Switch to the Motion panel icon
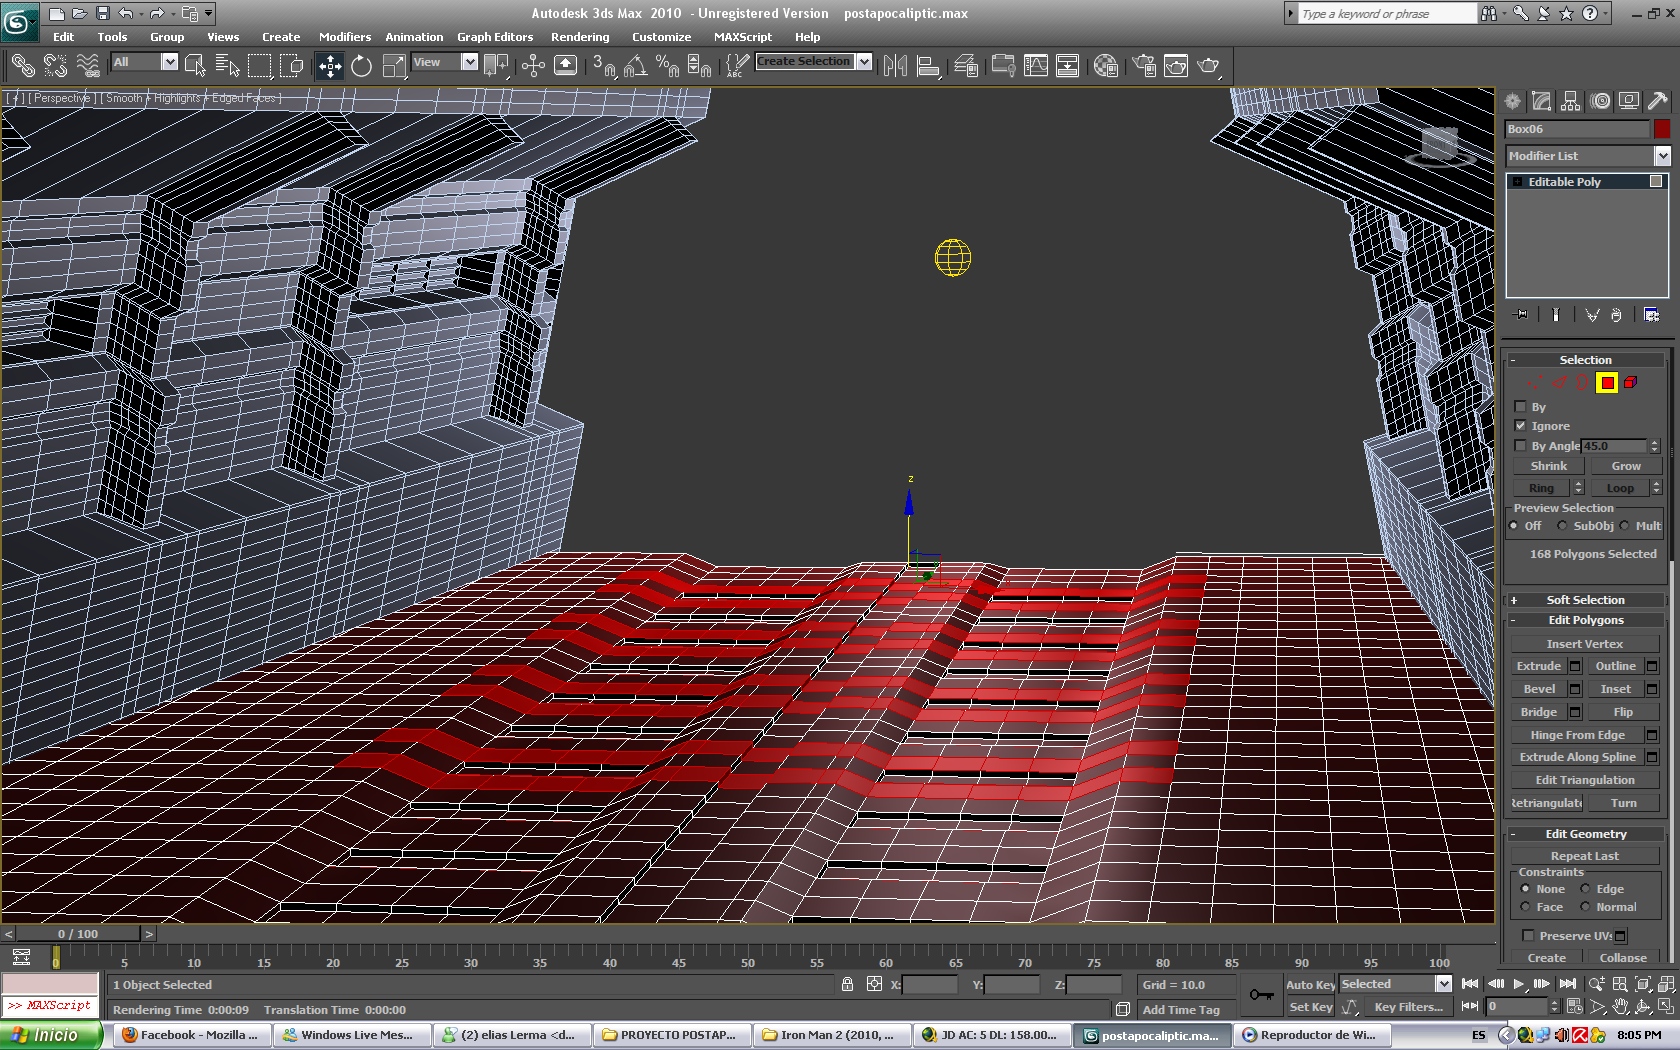The width and height of the screenshot is (1680, 1050). [x=1601, y=101]
